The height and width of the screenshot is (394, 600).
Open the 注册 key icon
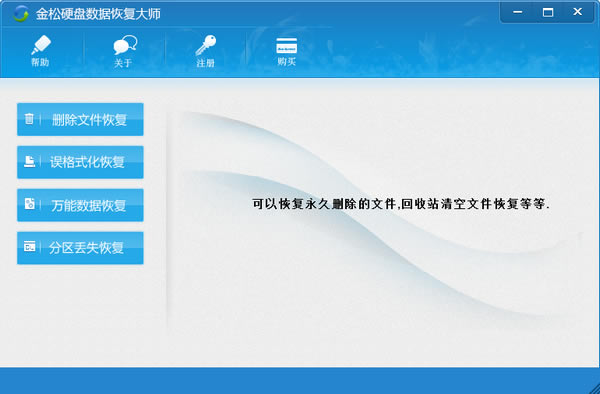206,45
